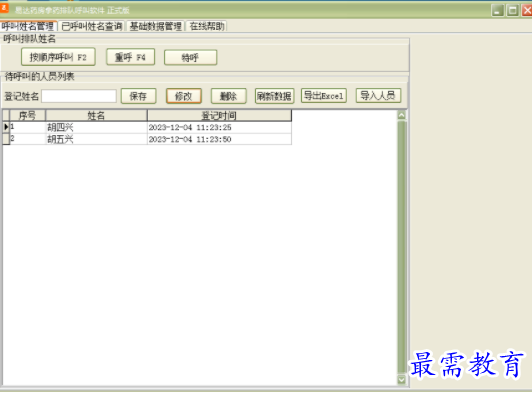Click the 删除 button
The width and height of the screenshot is (532, 396).
coord(228,96)
